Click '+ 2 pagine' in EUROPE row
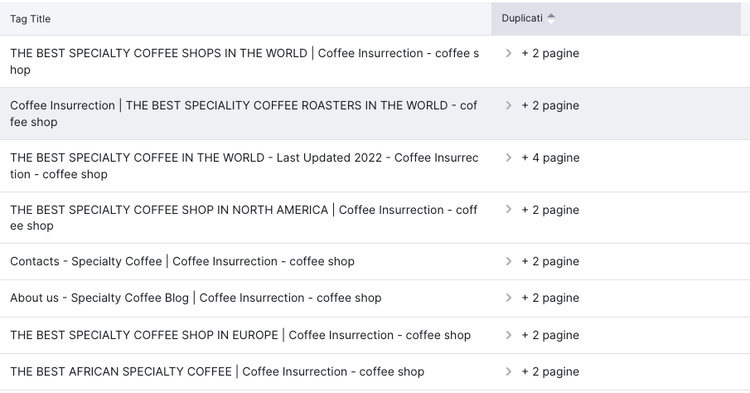750x393 pixels. tap(550, 335)
